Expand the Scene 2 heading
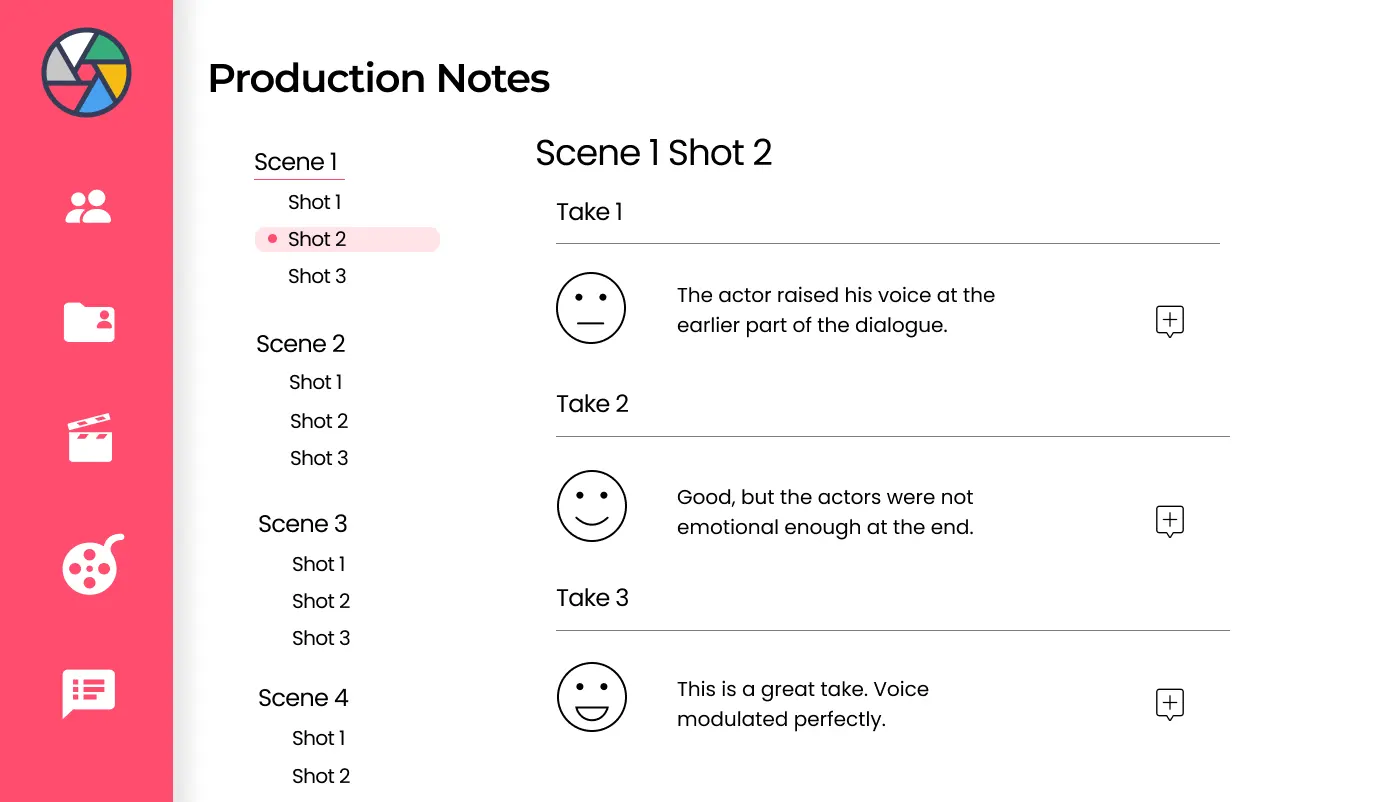 (300, 344)
